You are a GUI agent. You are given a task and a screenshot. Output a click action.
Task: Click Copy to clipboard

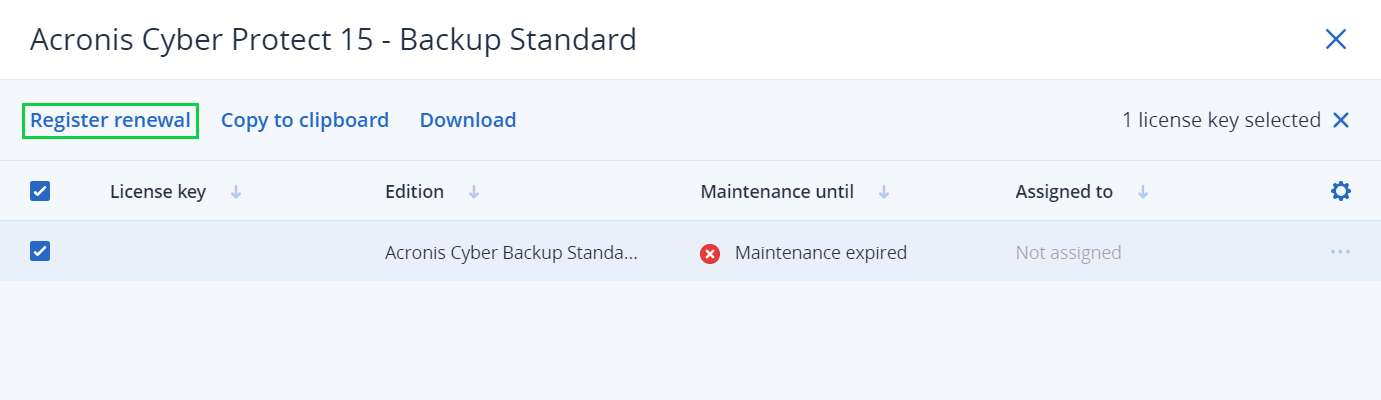pos(305,121)
